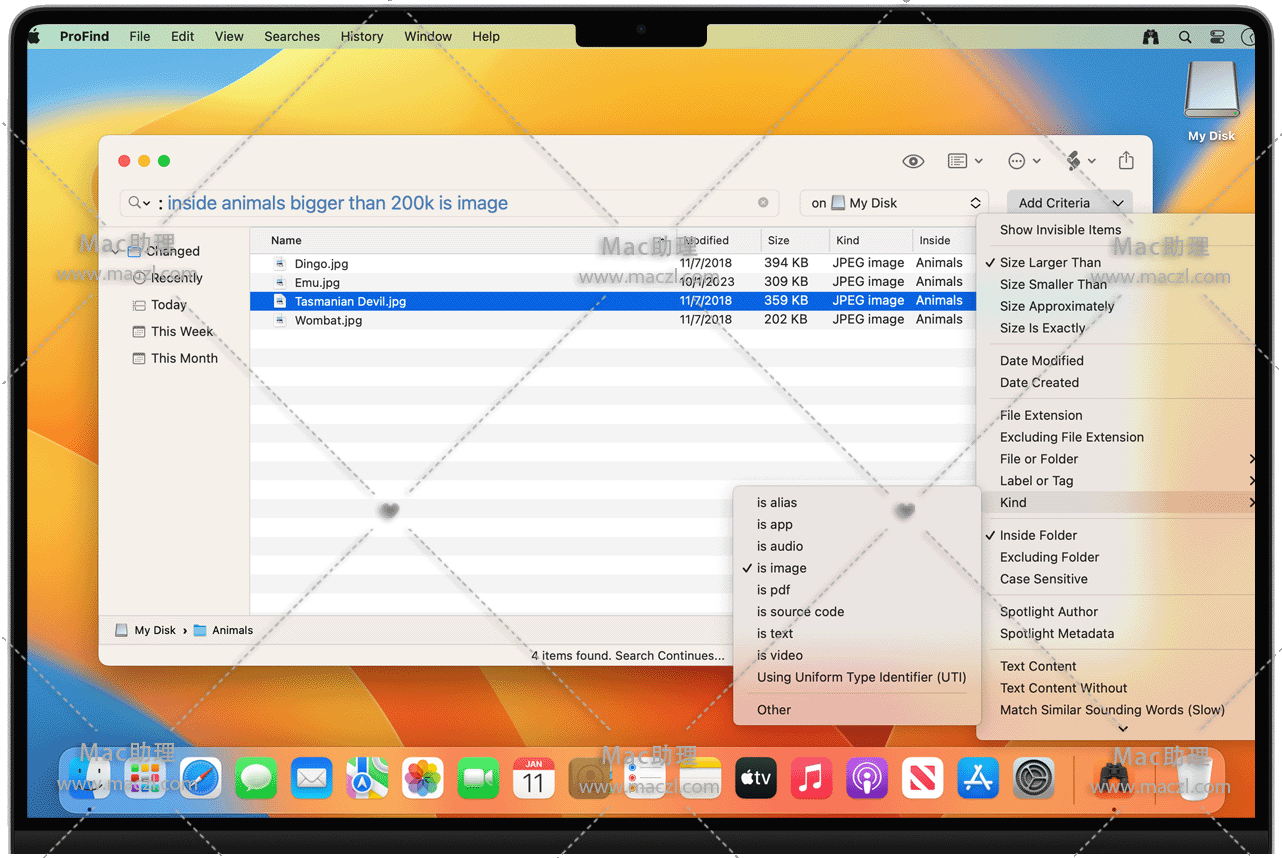Image resolution: width=1282 pixels, height=858 pixels.
Task: Open the Searches menu in menu bar
Action: click(x=292, y=36)
